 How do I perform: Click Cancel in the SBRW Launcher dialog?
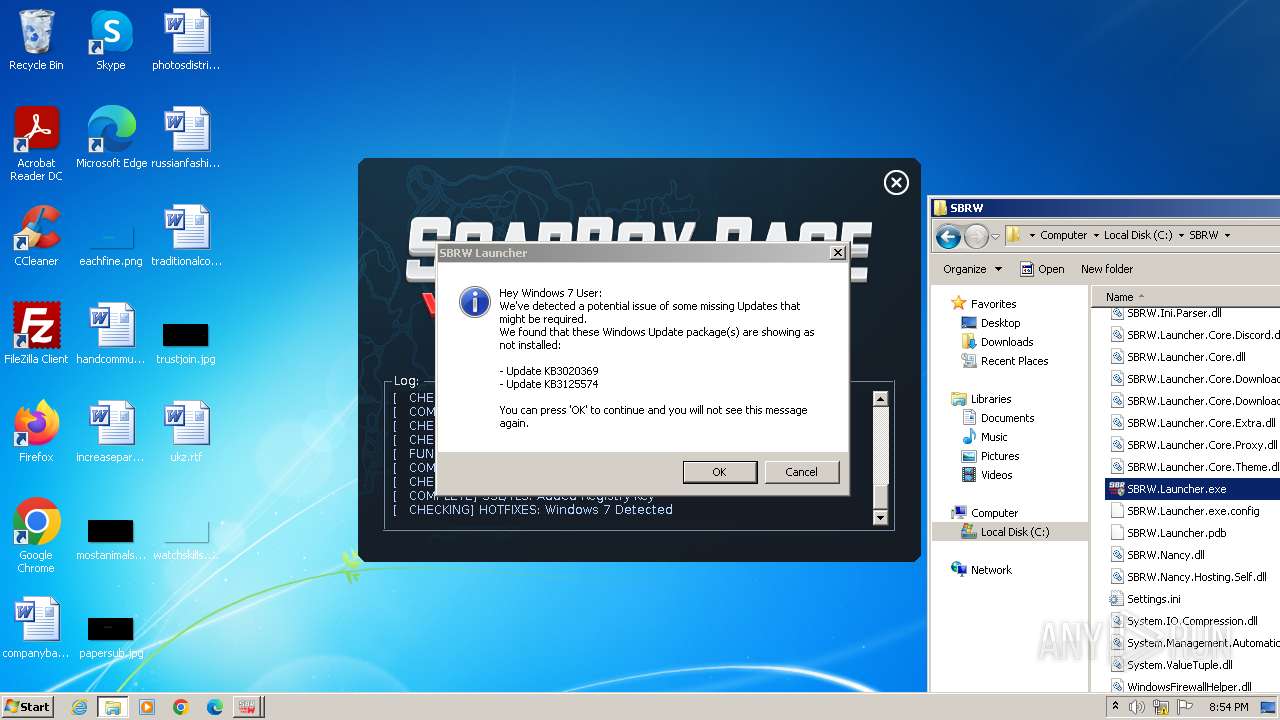[x=801, y=472]
